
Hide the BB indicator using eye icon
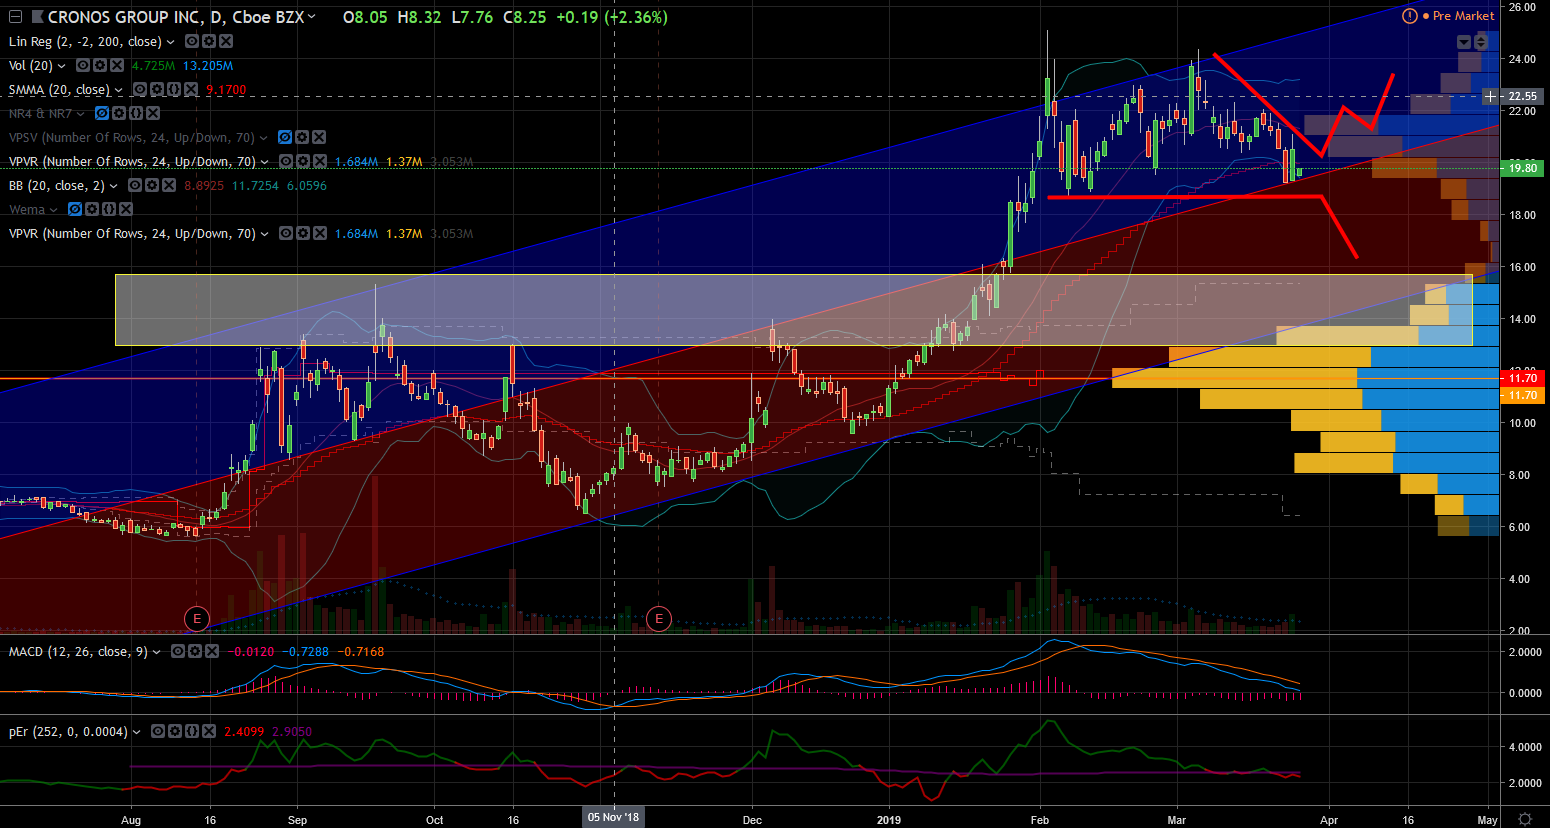135,185
